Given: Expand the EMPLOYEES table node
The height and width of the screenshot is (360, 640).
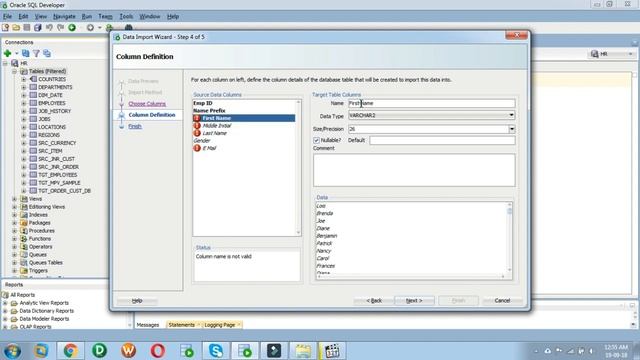Looking at the screenshot, I should [x=24, y=103].
